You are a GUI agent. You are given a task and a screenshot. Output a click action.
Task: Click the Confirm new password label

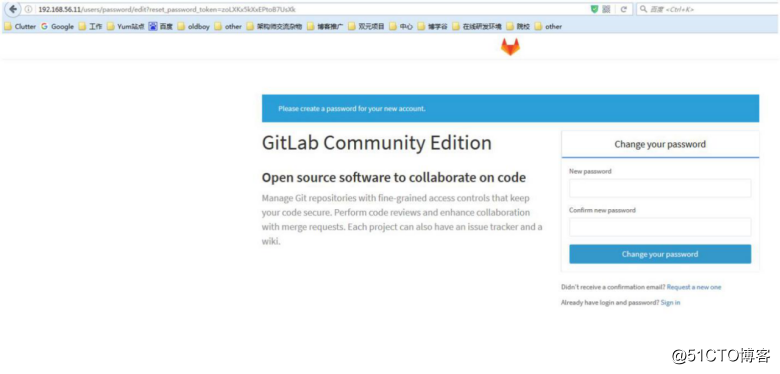602,210
